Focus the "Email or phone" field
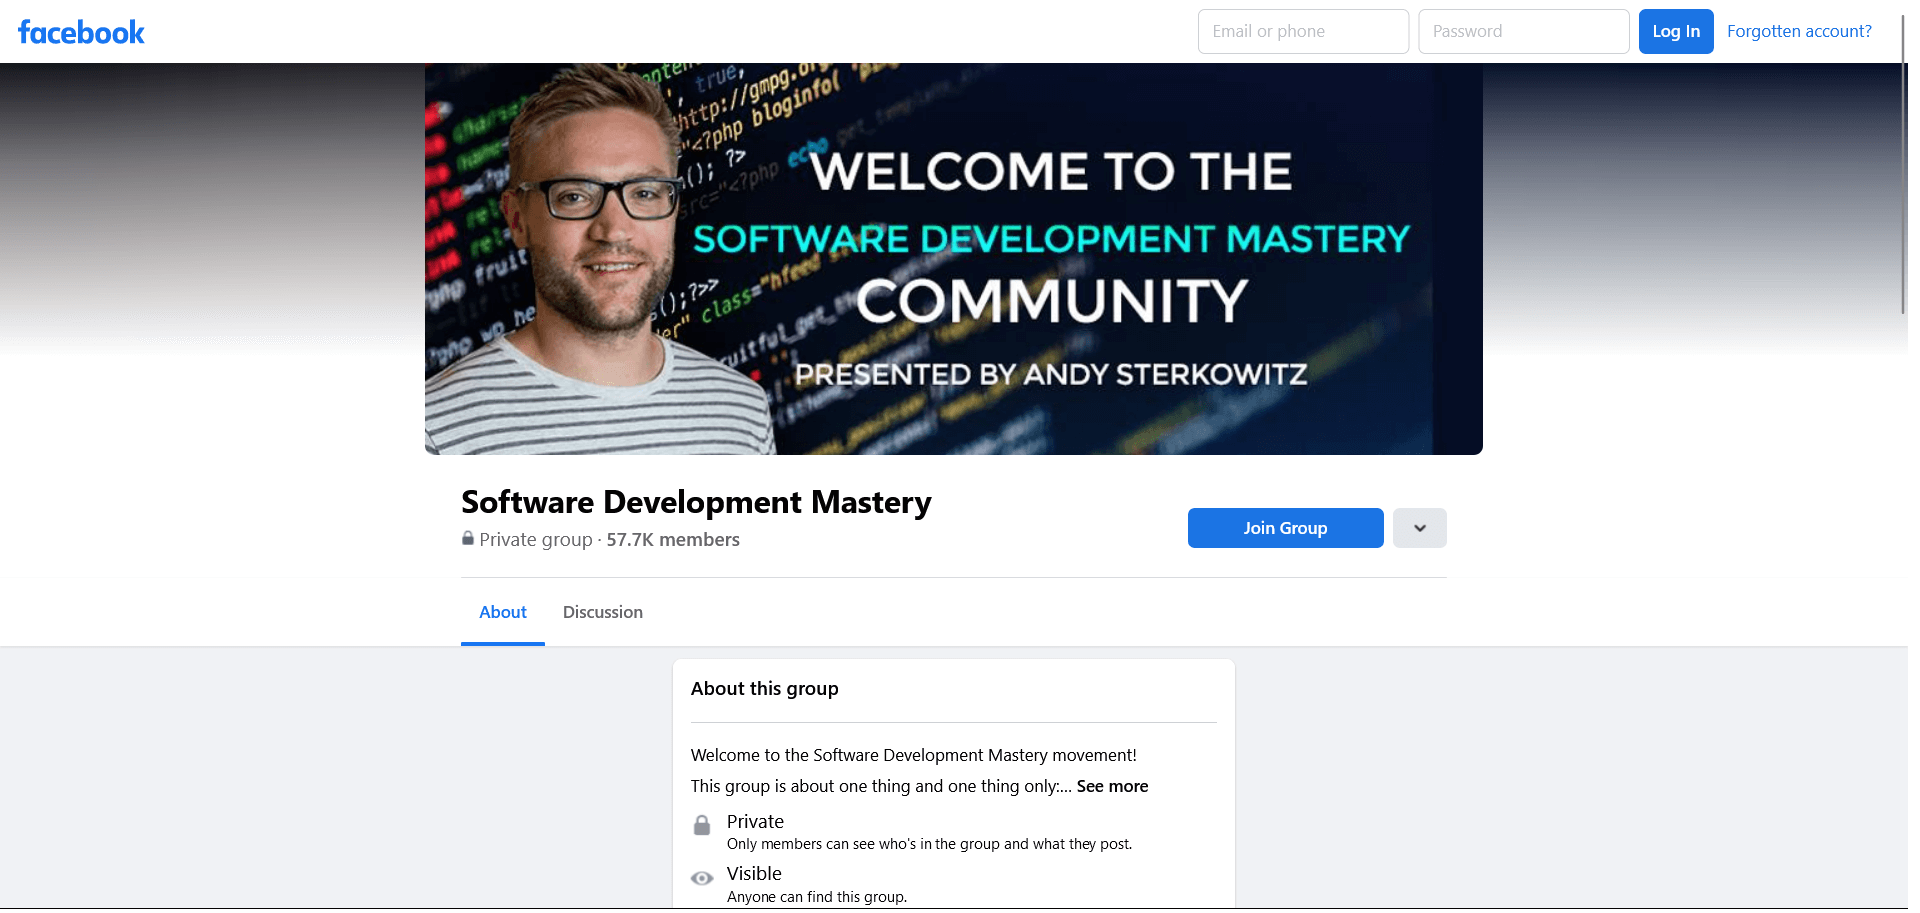Viewport: 1920px width, 913px height. 1302,31
